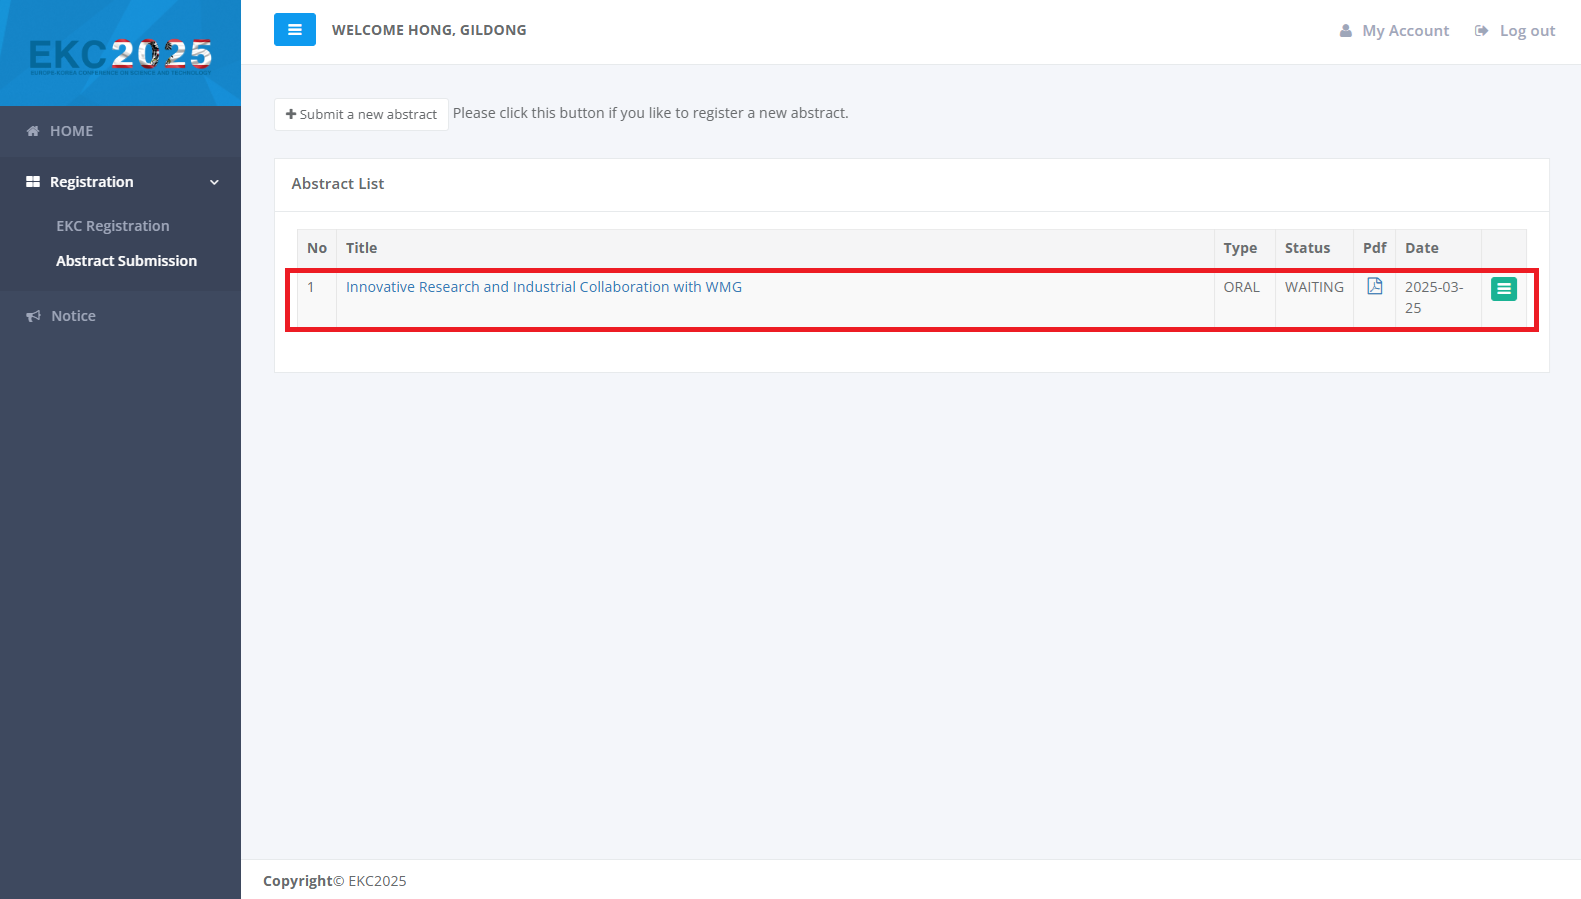This screenshot has width=1581, height=899.
Task: Click the user icon beside My Account
Action: 1346,31
